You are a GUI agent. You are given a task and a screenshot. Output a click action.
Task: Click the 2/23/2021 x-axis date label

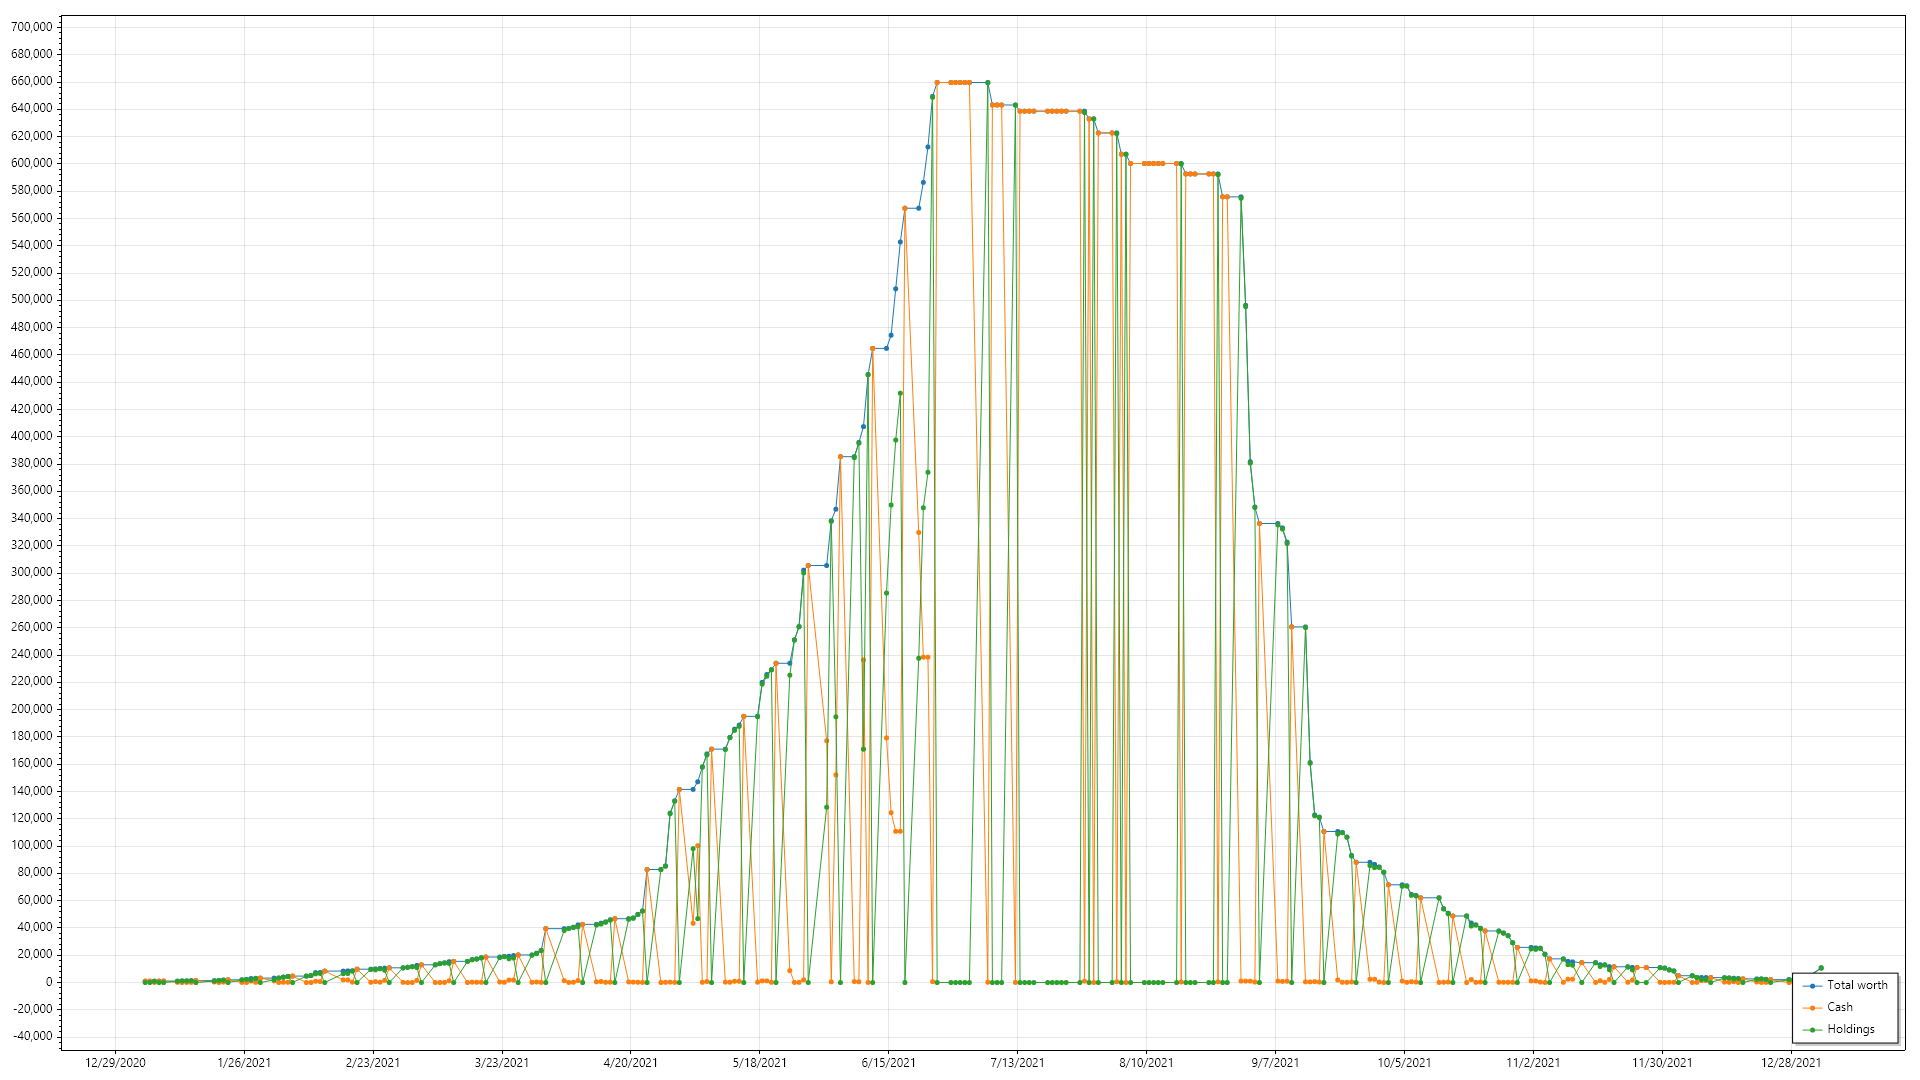pyautogui.click(x=372, y=1063)
